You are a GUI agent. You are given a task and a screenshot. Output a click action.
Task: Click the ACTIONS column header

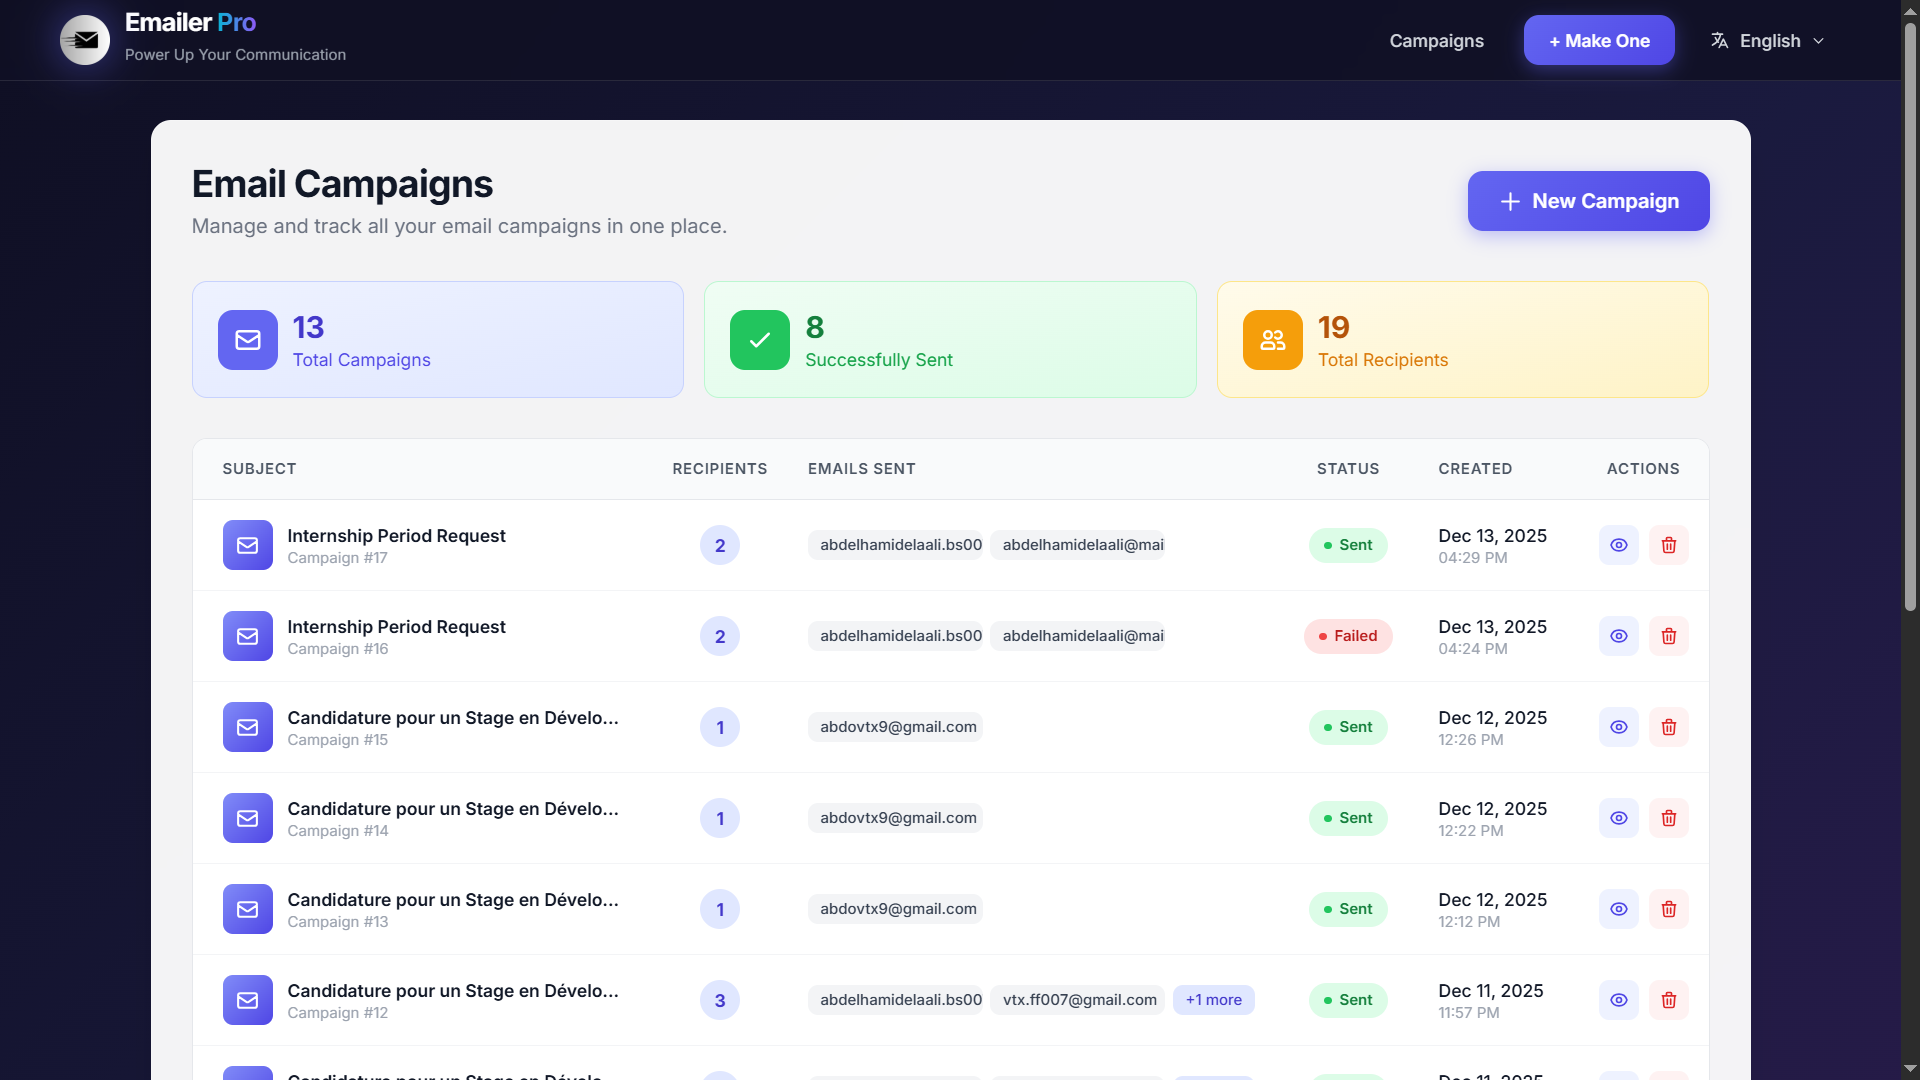[x=1643, y=469]
